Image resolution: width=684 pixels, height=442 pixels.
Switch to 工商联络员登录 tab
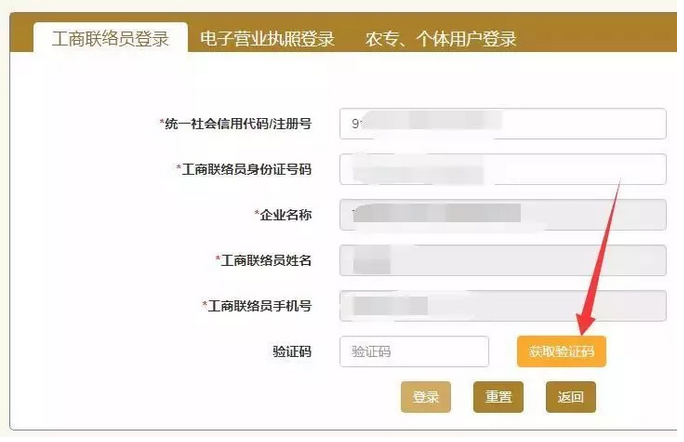click(x=110, y=38)
